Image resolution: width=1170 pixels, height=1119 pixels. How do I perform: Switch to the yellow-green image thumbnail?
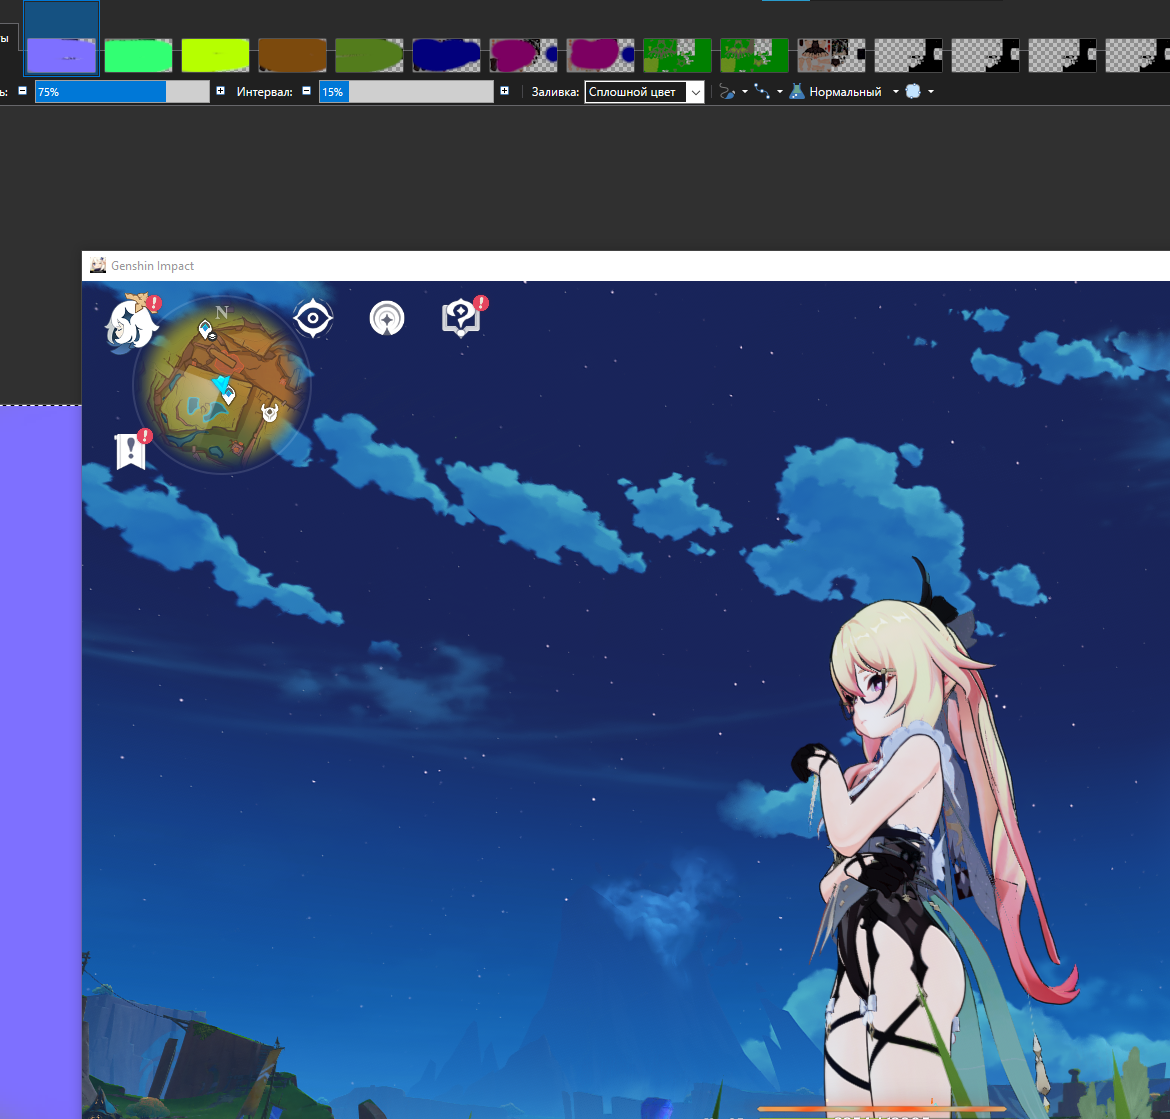216,55
